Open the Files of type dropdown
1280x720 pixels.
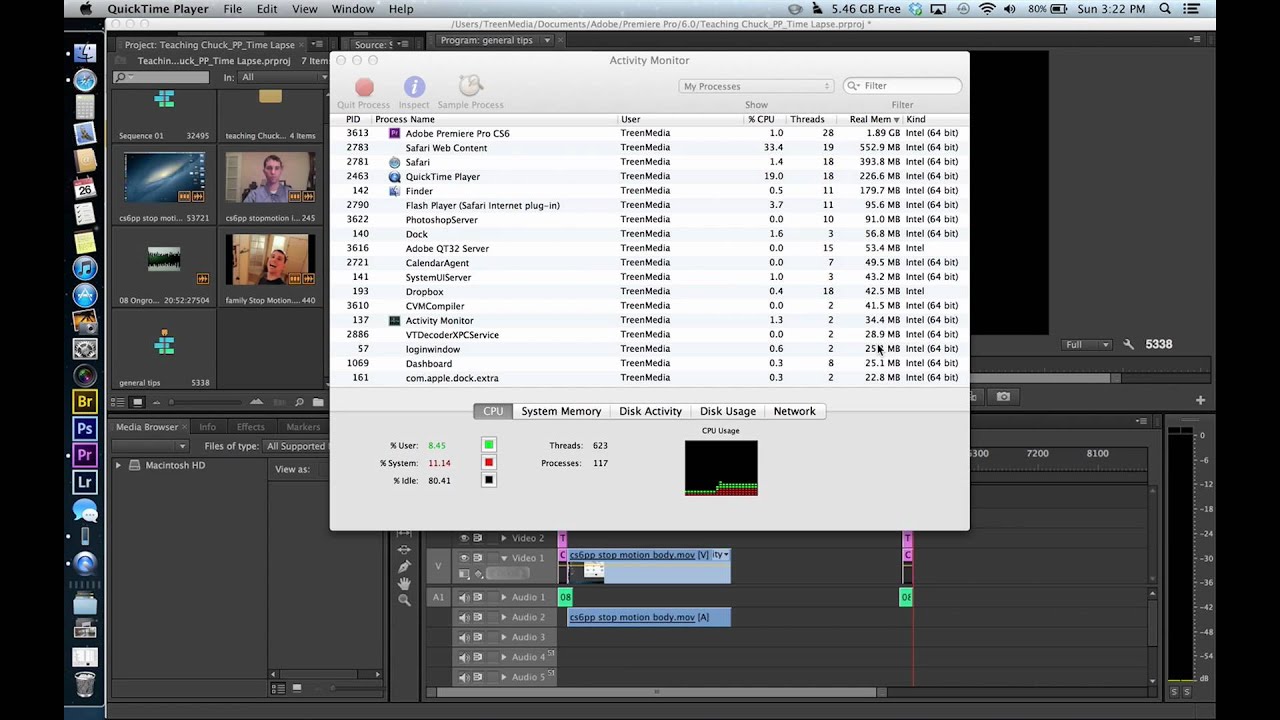click(x=297, y=446)
